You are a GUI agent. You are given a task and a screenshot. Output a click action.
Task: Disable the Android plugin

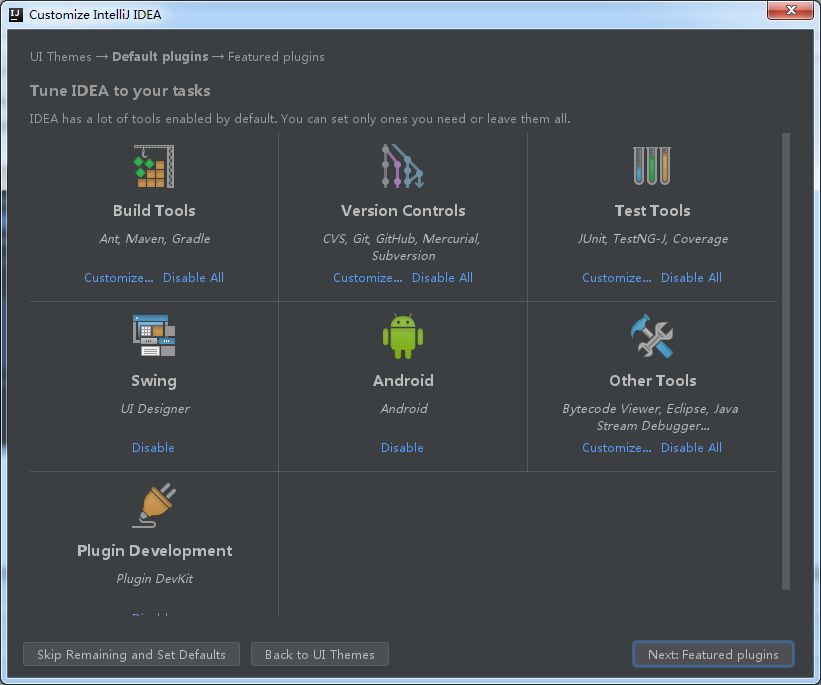click(x=402, y=448)
